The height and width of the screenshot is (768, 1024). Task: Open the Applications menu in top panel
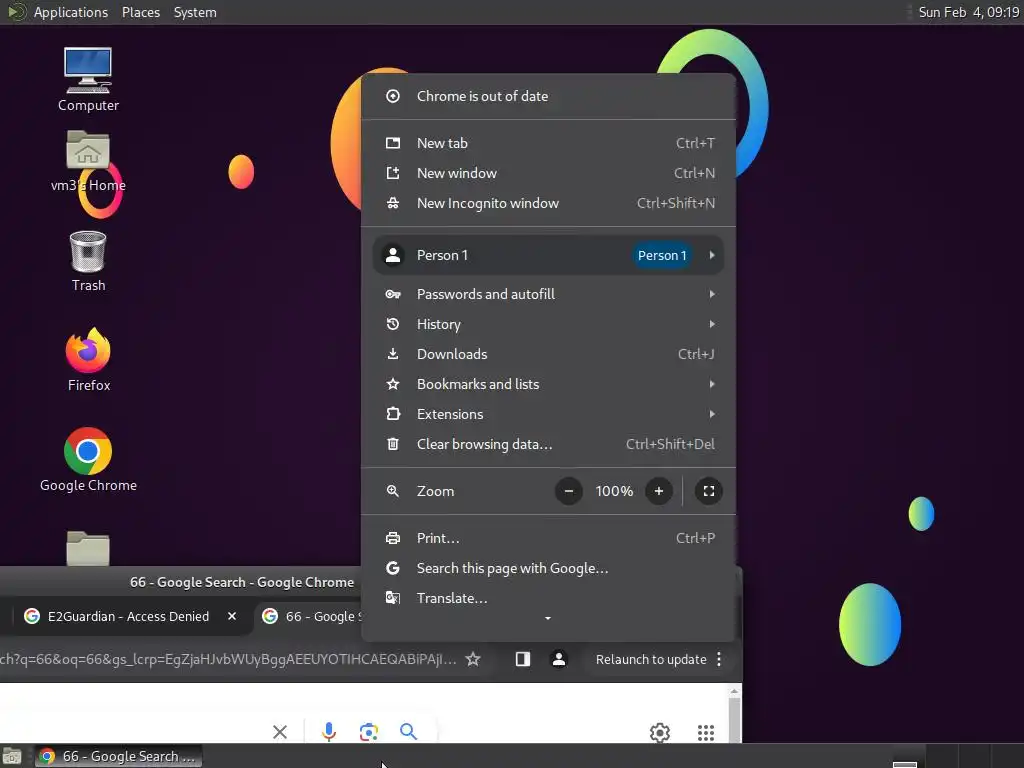coord(71,12)
